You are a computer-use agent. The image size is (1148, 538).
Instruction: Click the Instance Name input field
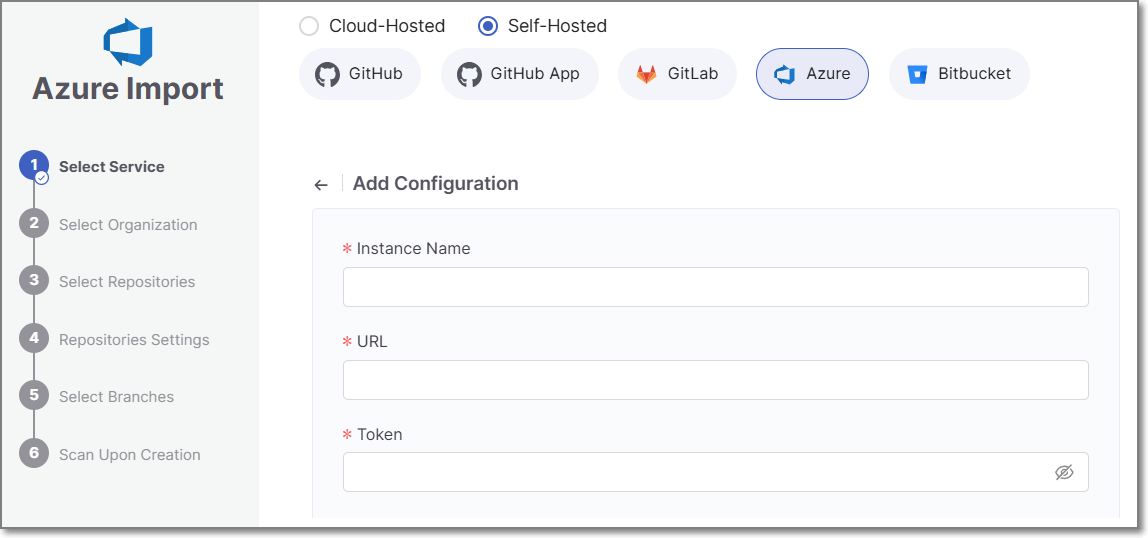point(715,287)
